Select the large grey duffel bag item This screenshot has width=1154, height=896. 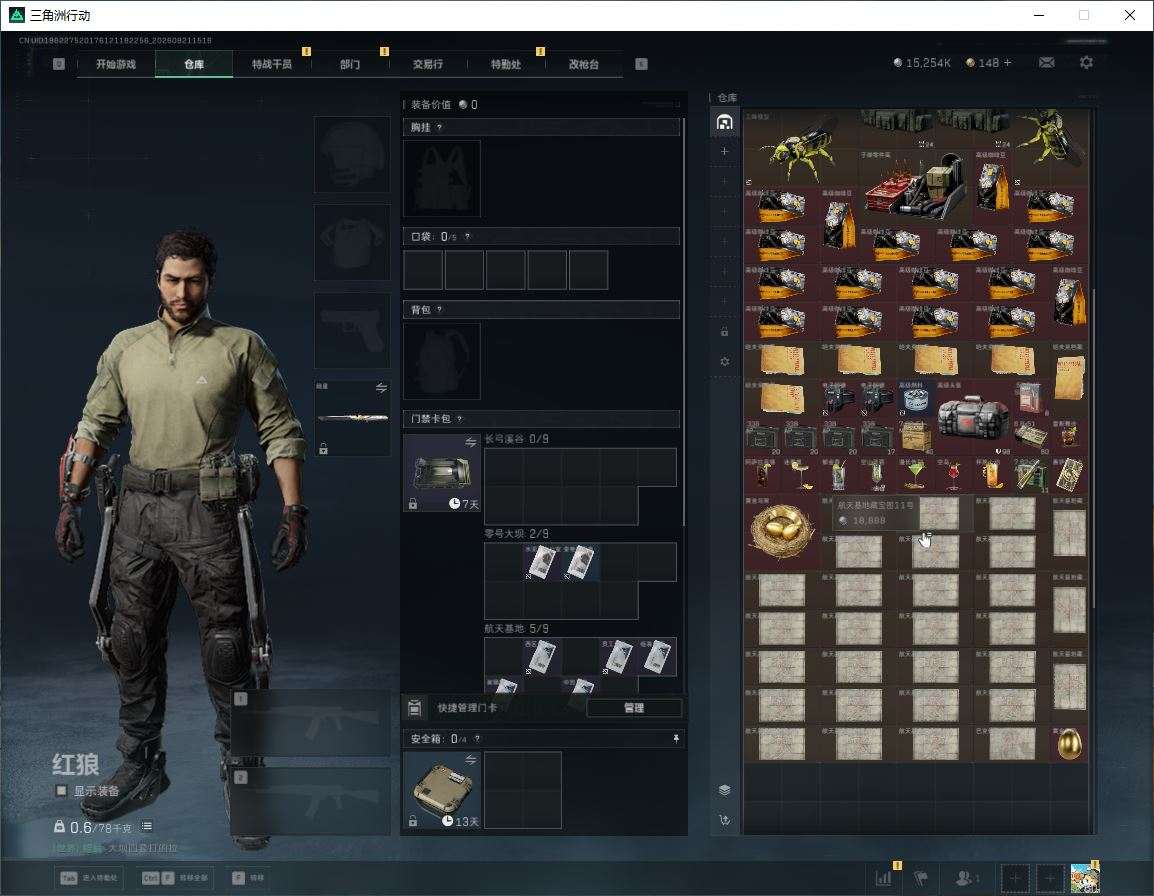(x=973, y=418)
